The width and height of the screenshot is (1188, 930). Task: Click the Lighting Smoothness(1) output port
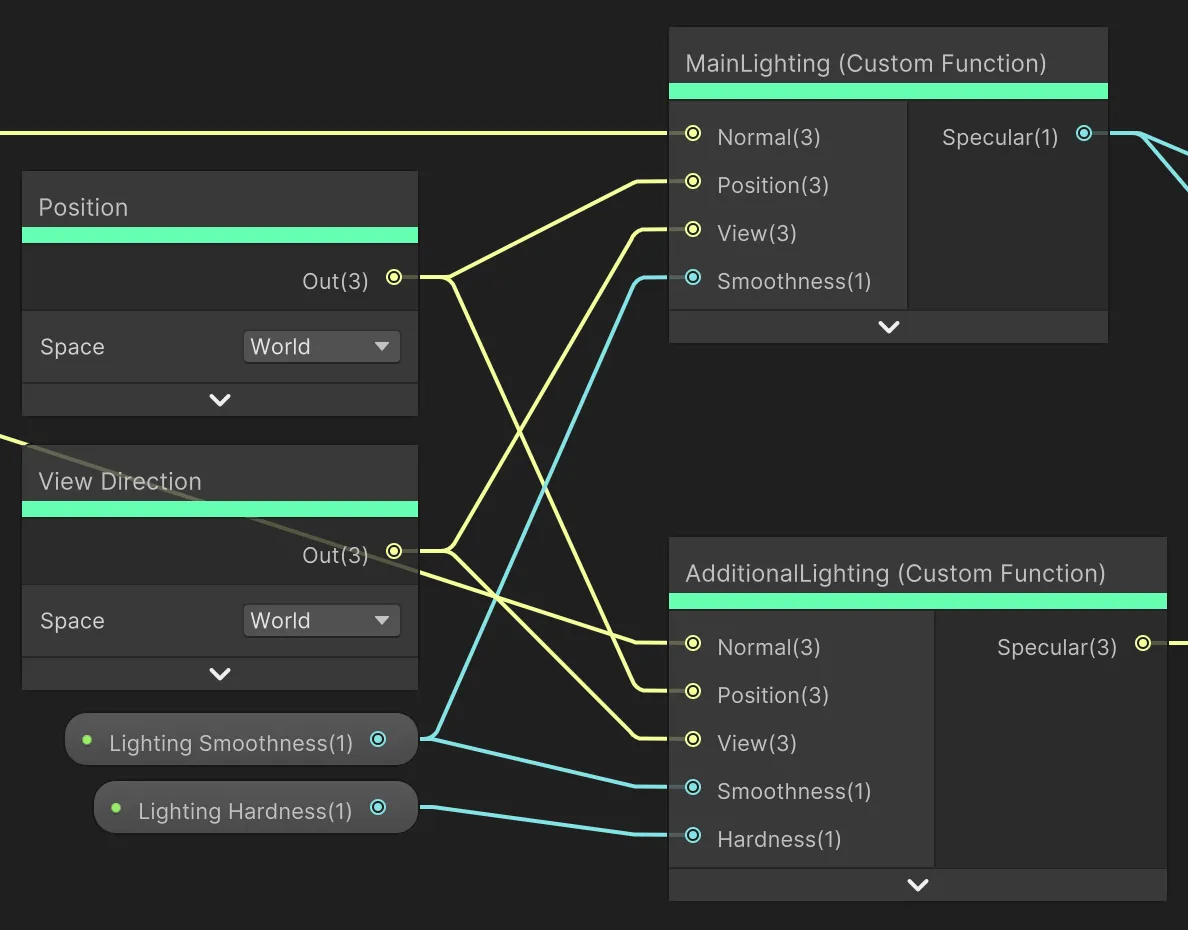378,739
